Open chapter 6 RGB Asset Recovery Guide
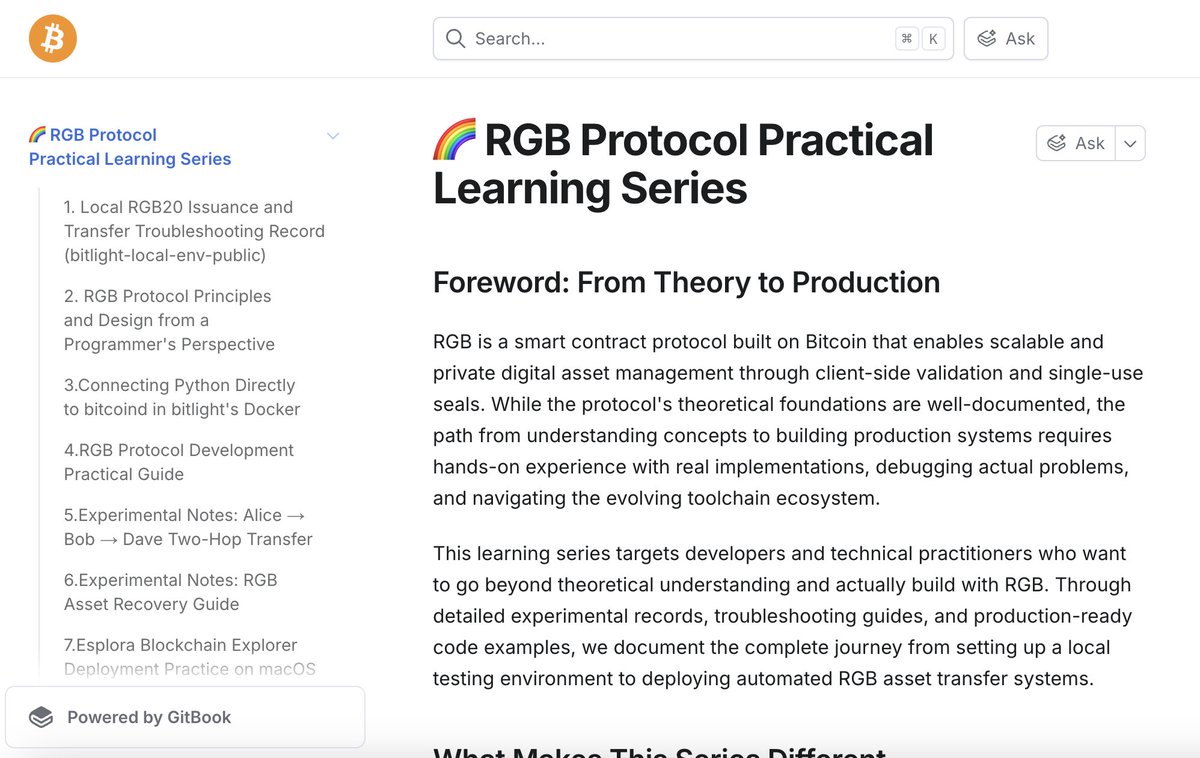This screenshot has width=1200, height=758. pos(171,592)
